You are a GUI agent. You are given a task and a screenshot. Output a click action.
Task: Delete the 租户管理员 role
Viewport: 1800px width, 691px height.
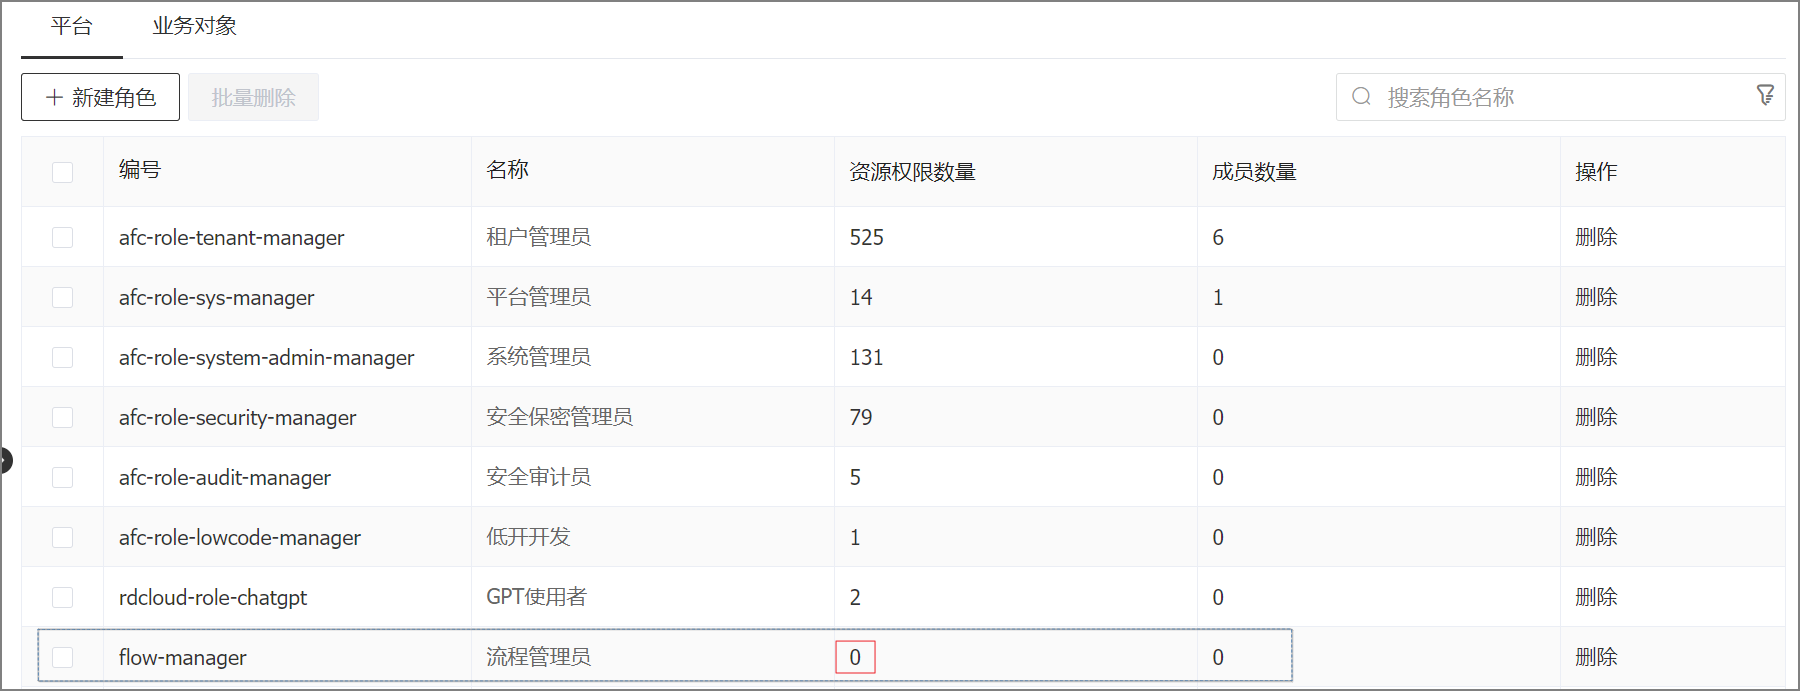click(x=1595, y=237)
